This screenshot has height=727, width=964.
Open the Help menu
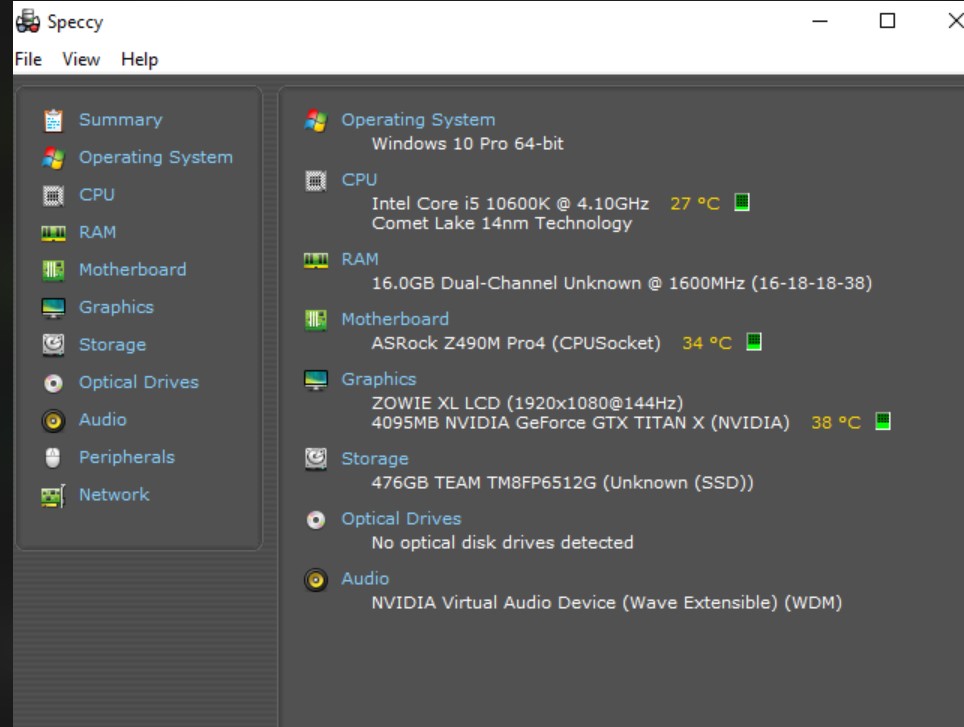140,59
